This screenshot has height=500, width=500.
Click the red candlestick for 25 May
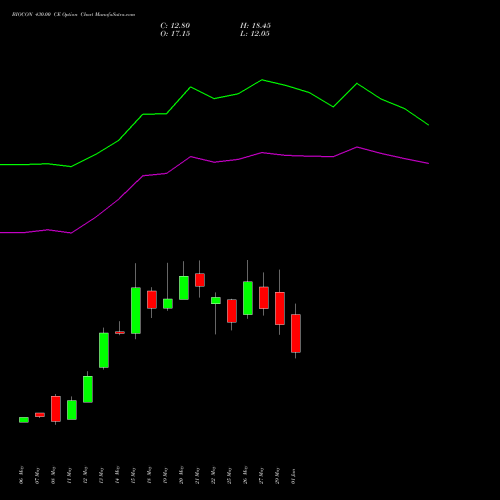232,311
